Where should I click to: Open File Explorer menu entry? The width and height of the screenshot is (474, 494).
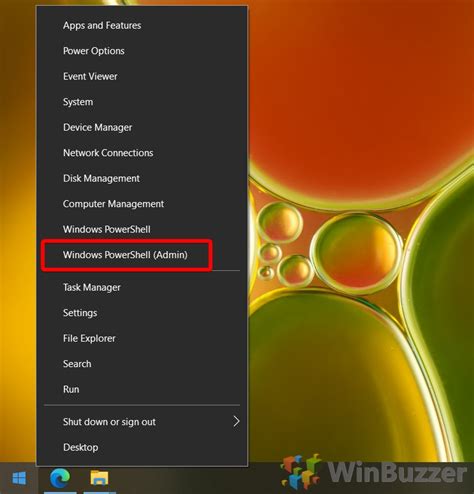tap(142, 338)
